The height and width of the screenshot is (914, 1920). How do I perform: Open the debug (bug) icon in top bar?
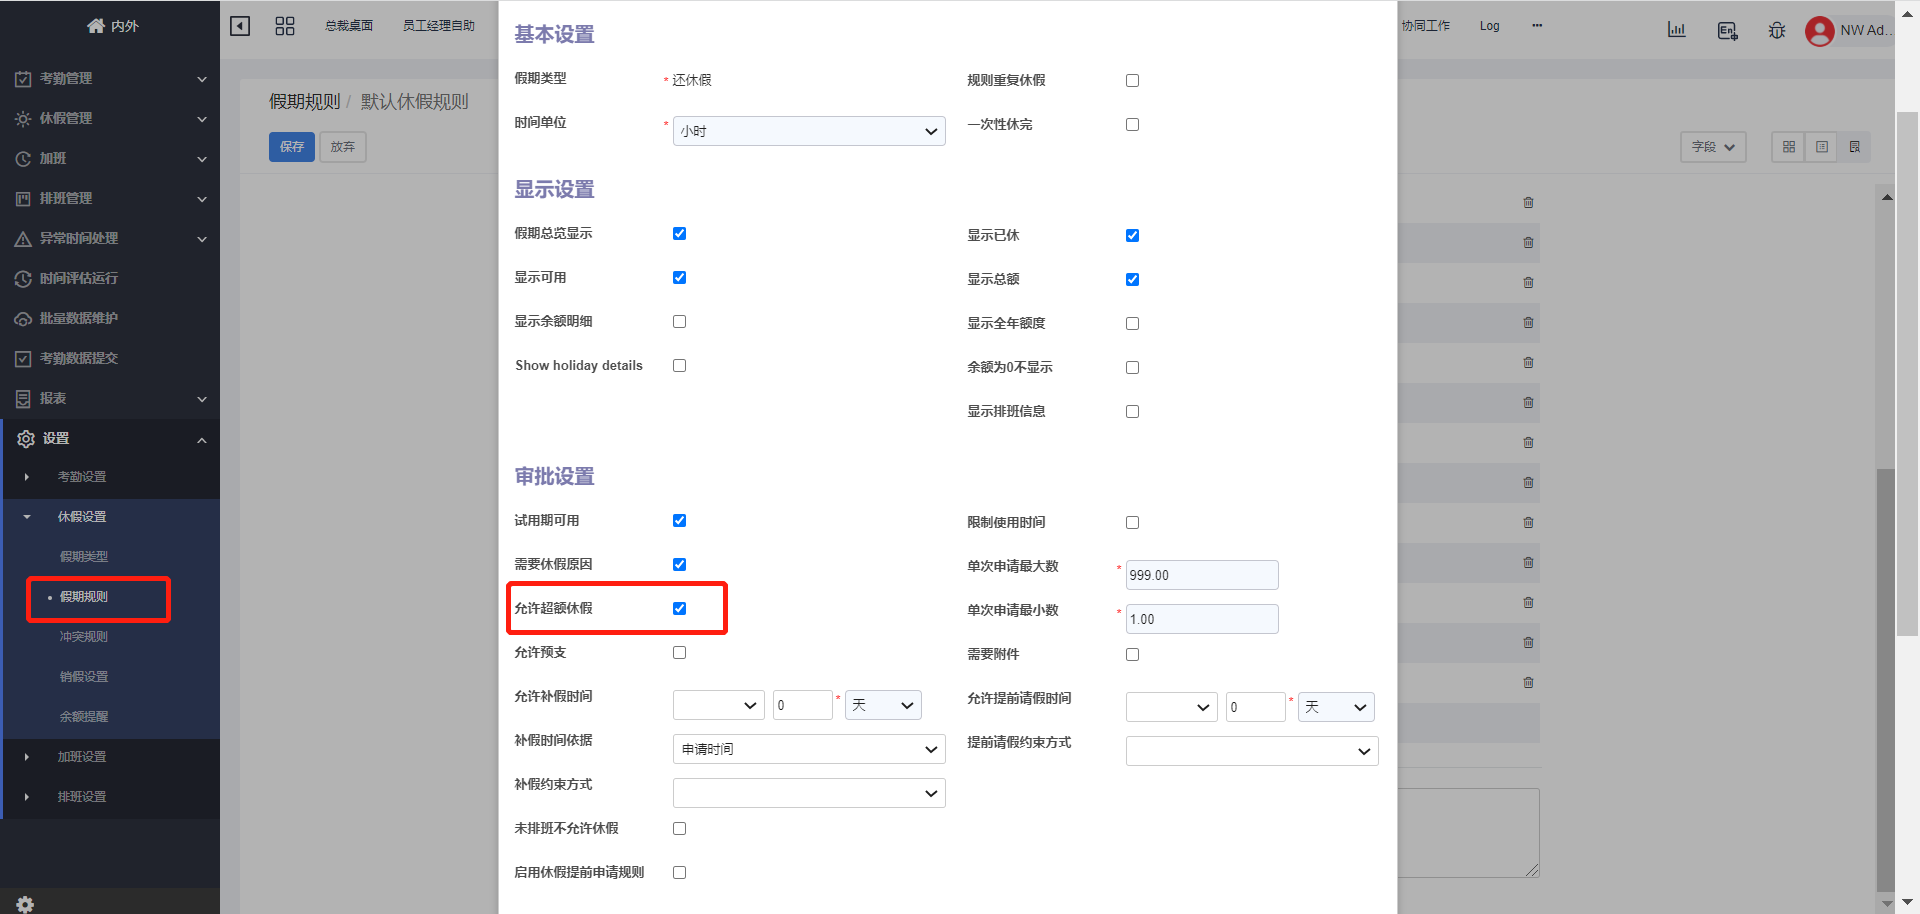[1777, 31]
